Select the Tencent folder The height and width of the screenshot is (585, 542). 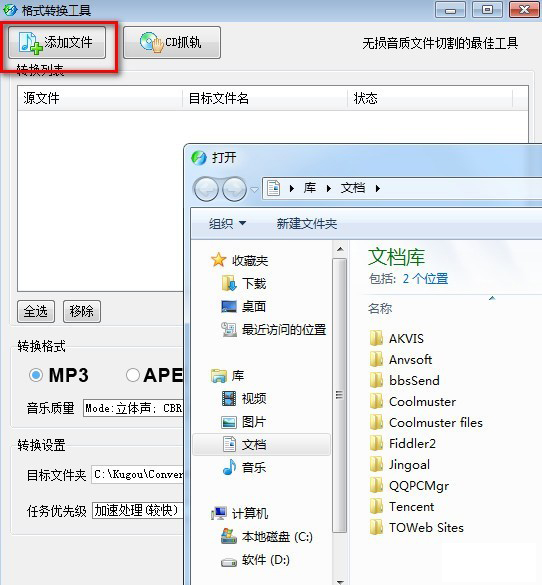402,506
